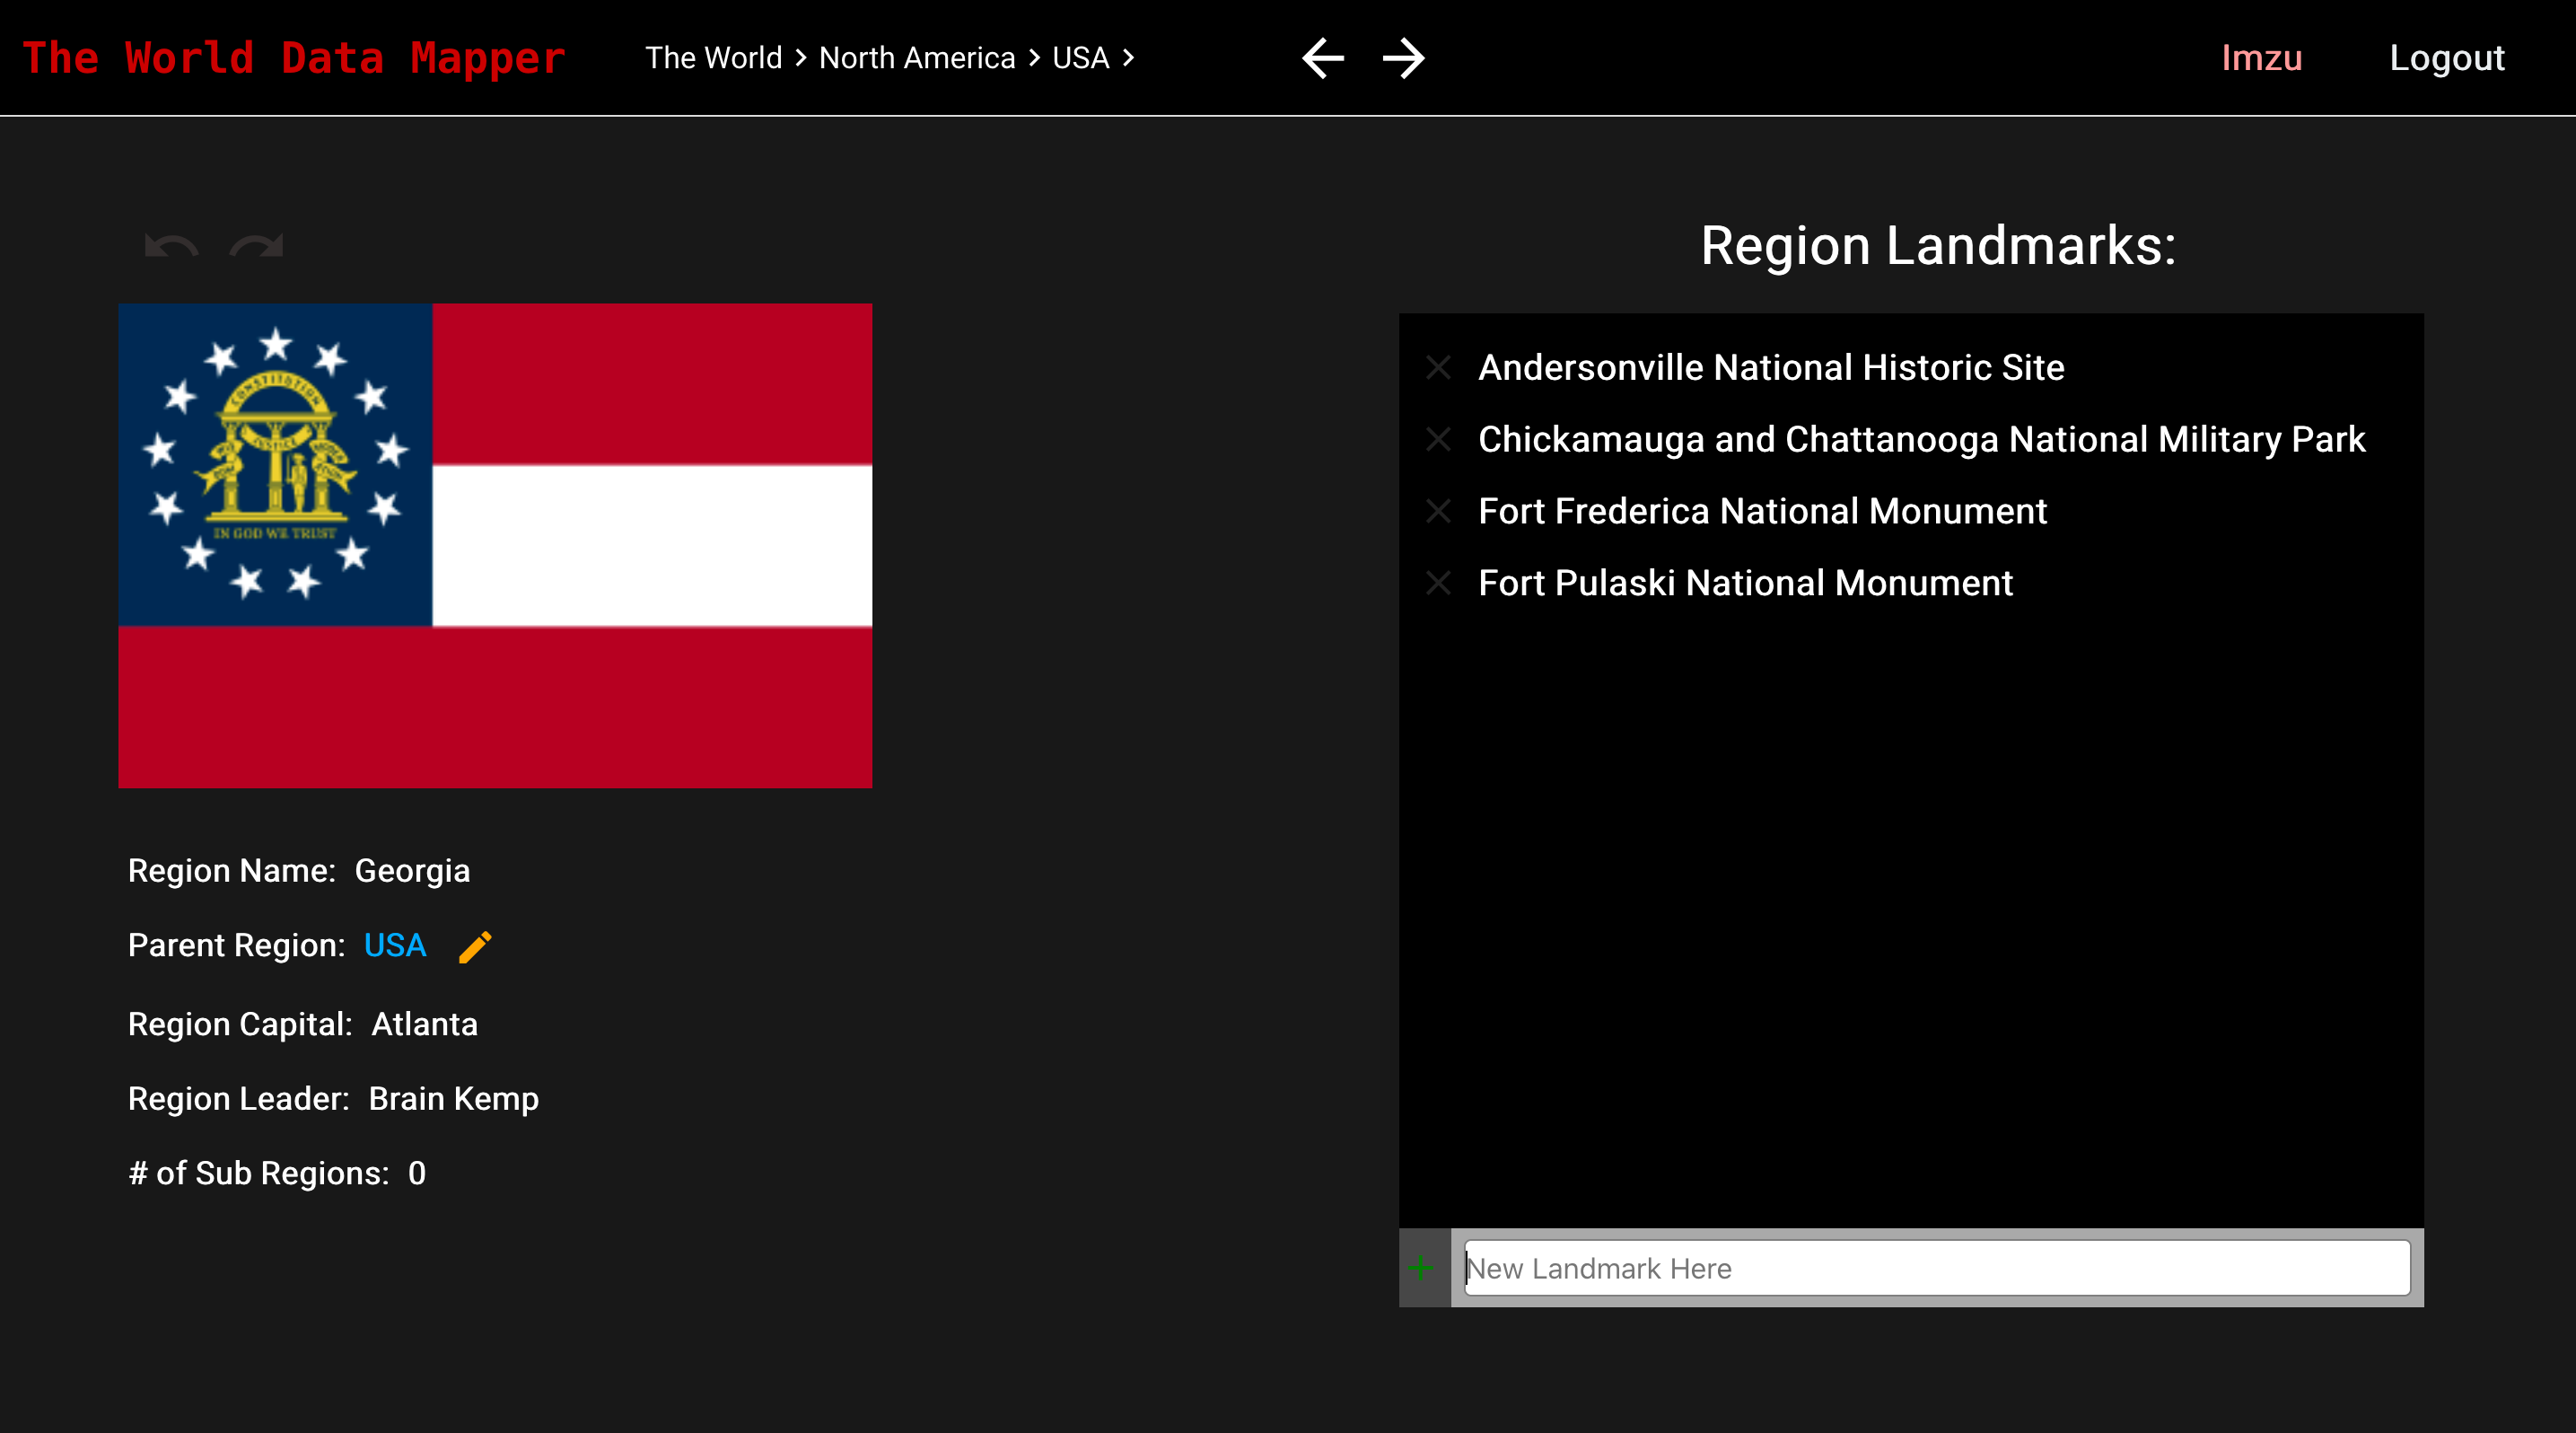Delete Fort Frederica National Monument landmark

point(1438,511)
